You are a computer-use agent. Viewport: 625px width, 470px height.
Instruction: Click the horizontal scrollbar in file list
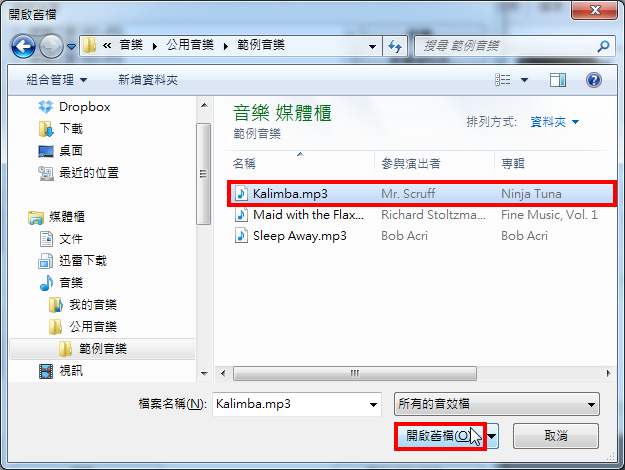pos(355,374)
